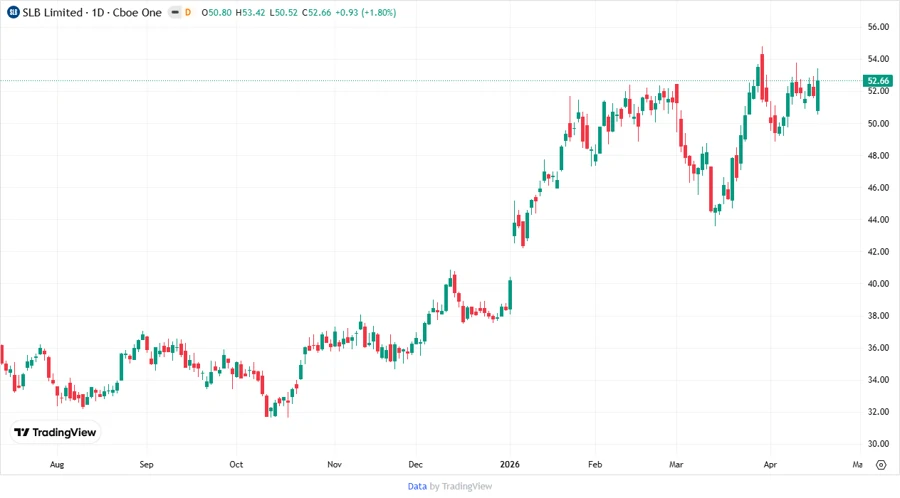Viewport: 900px width, 498px height.
Task: Follow the Data link below chart
Action: 417,487
